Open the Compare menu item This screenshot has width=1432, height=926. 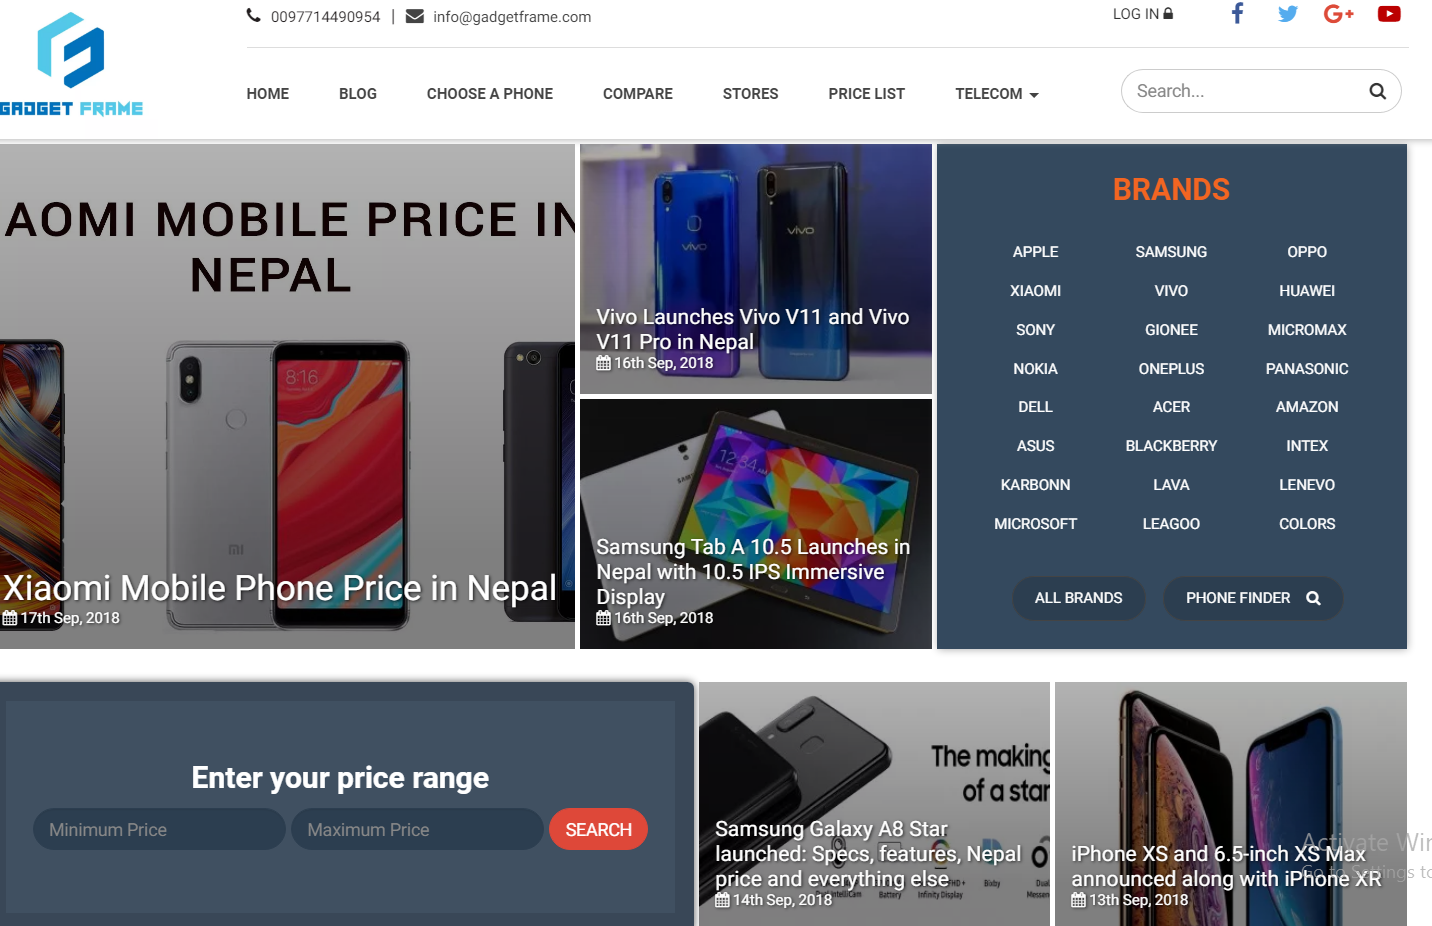point(638,94)
